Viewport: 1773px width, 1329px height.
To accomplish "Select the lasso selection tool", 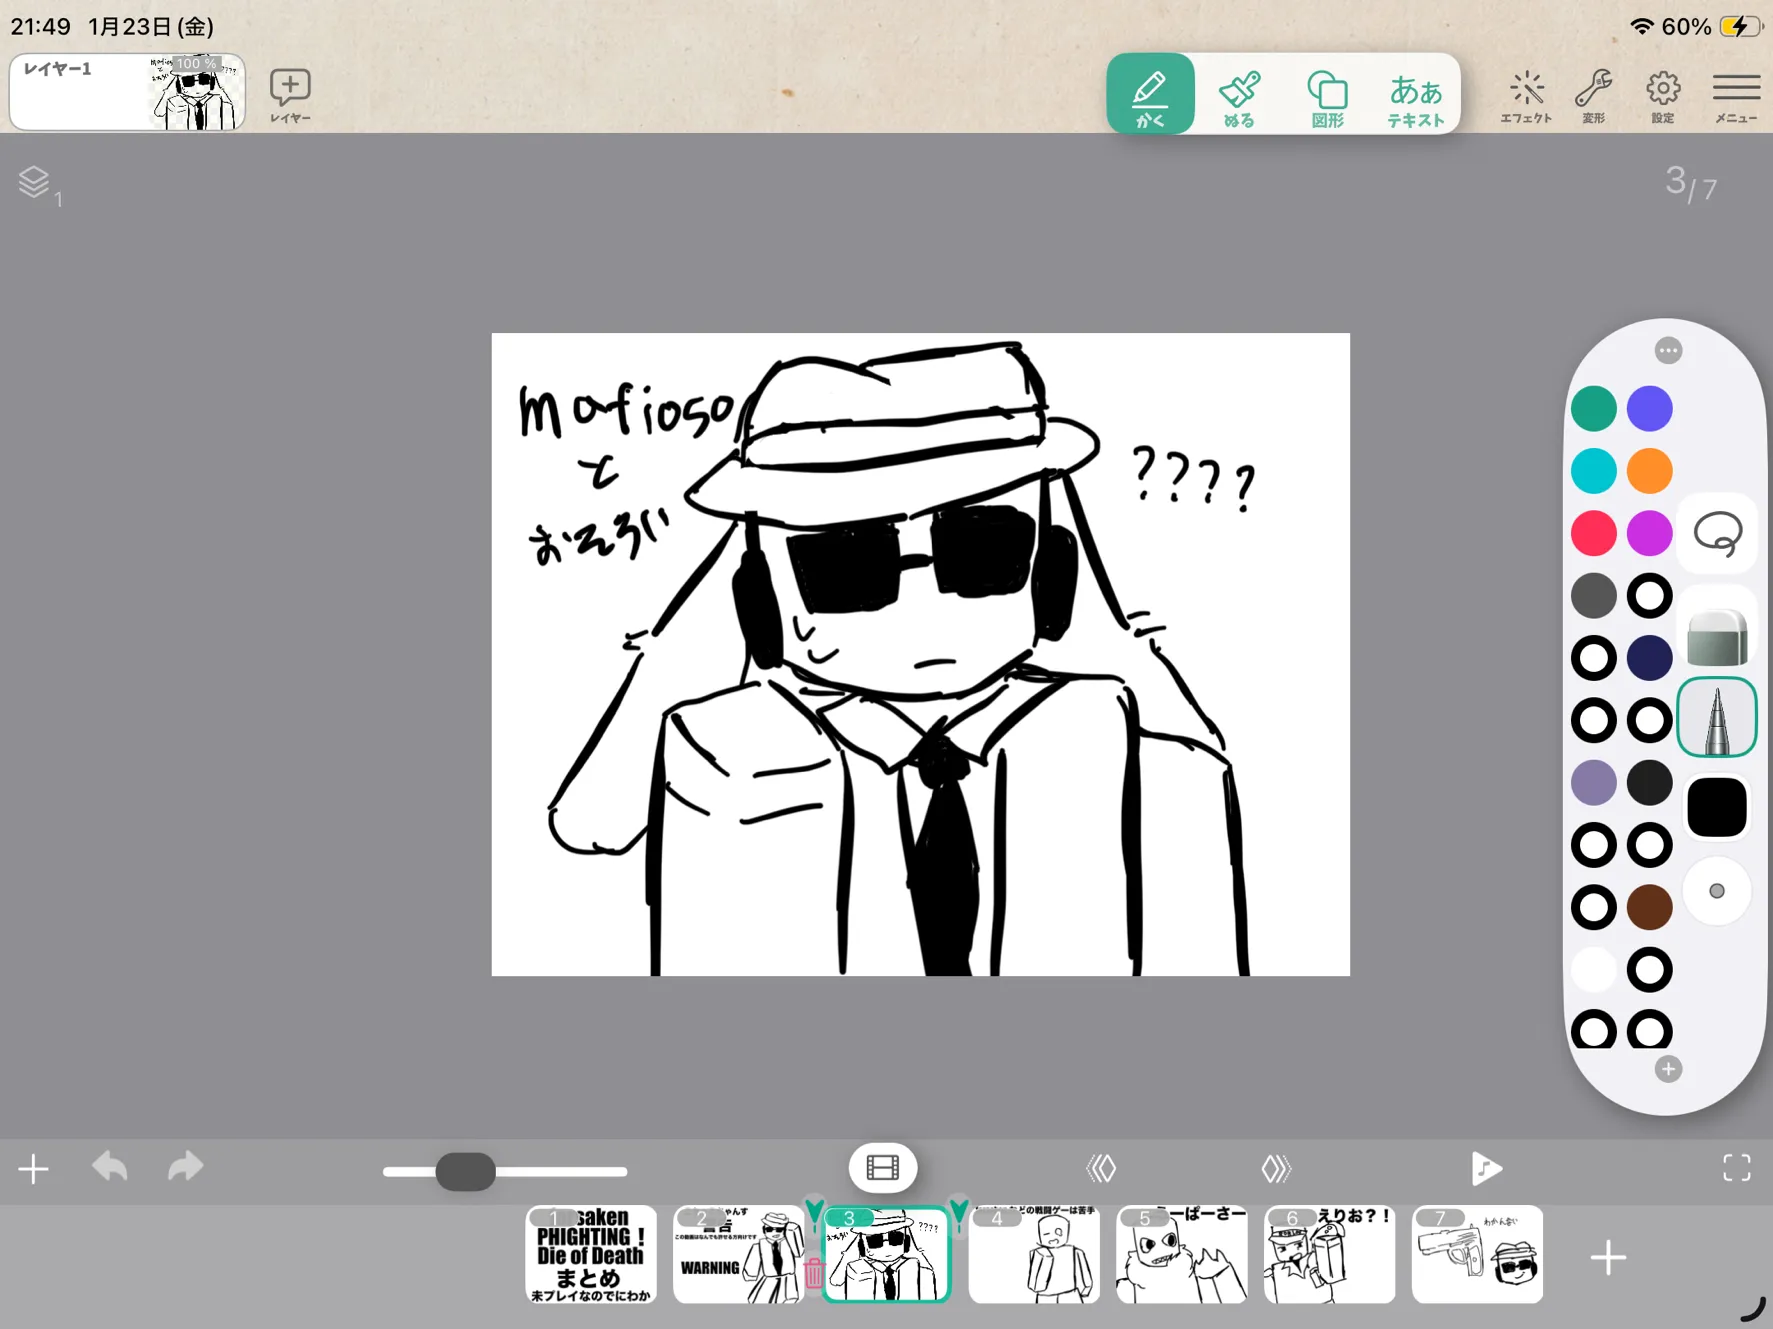I will point(1717,533).
